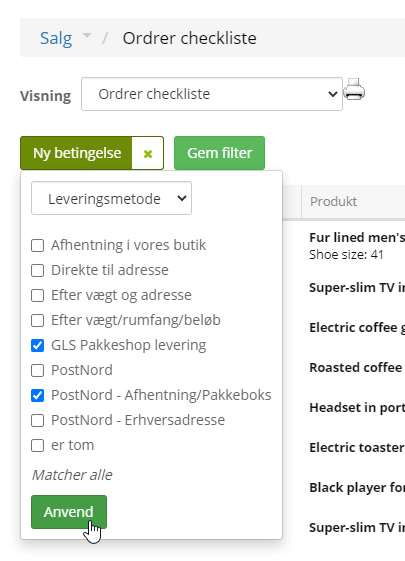The width and height of the screenshot is (405, 561).
Task: Uncheck 'GLS Pakkeshop levering' checkbox
Action: point(38,346)
